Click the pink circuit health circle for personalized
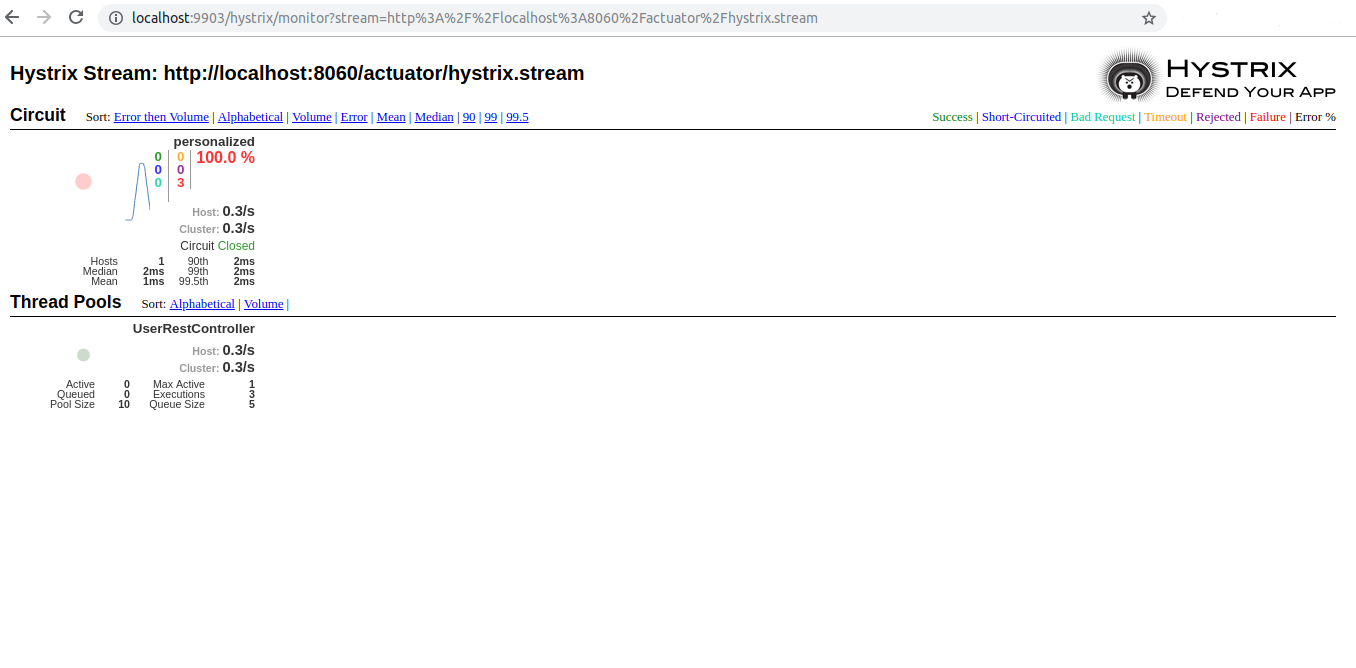 coord(83,181)
